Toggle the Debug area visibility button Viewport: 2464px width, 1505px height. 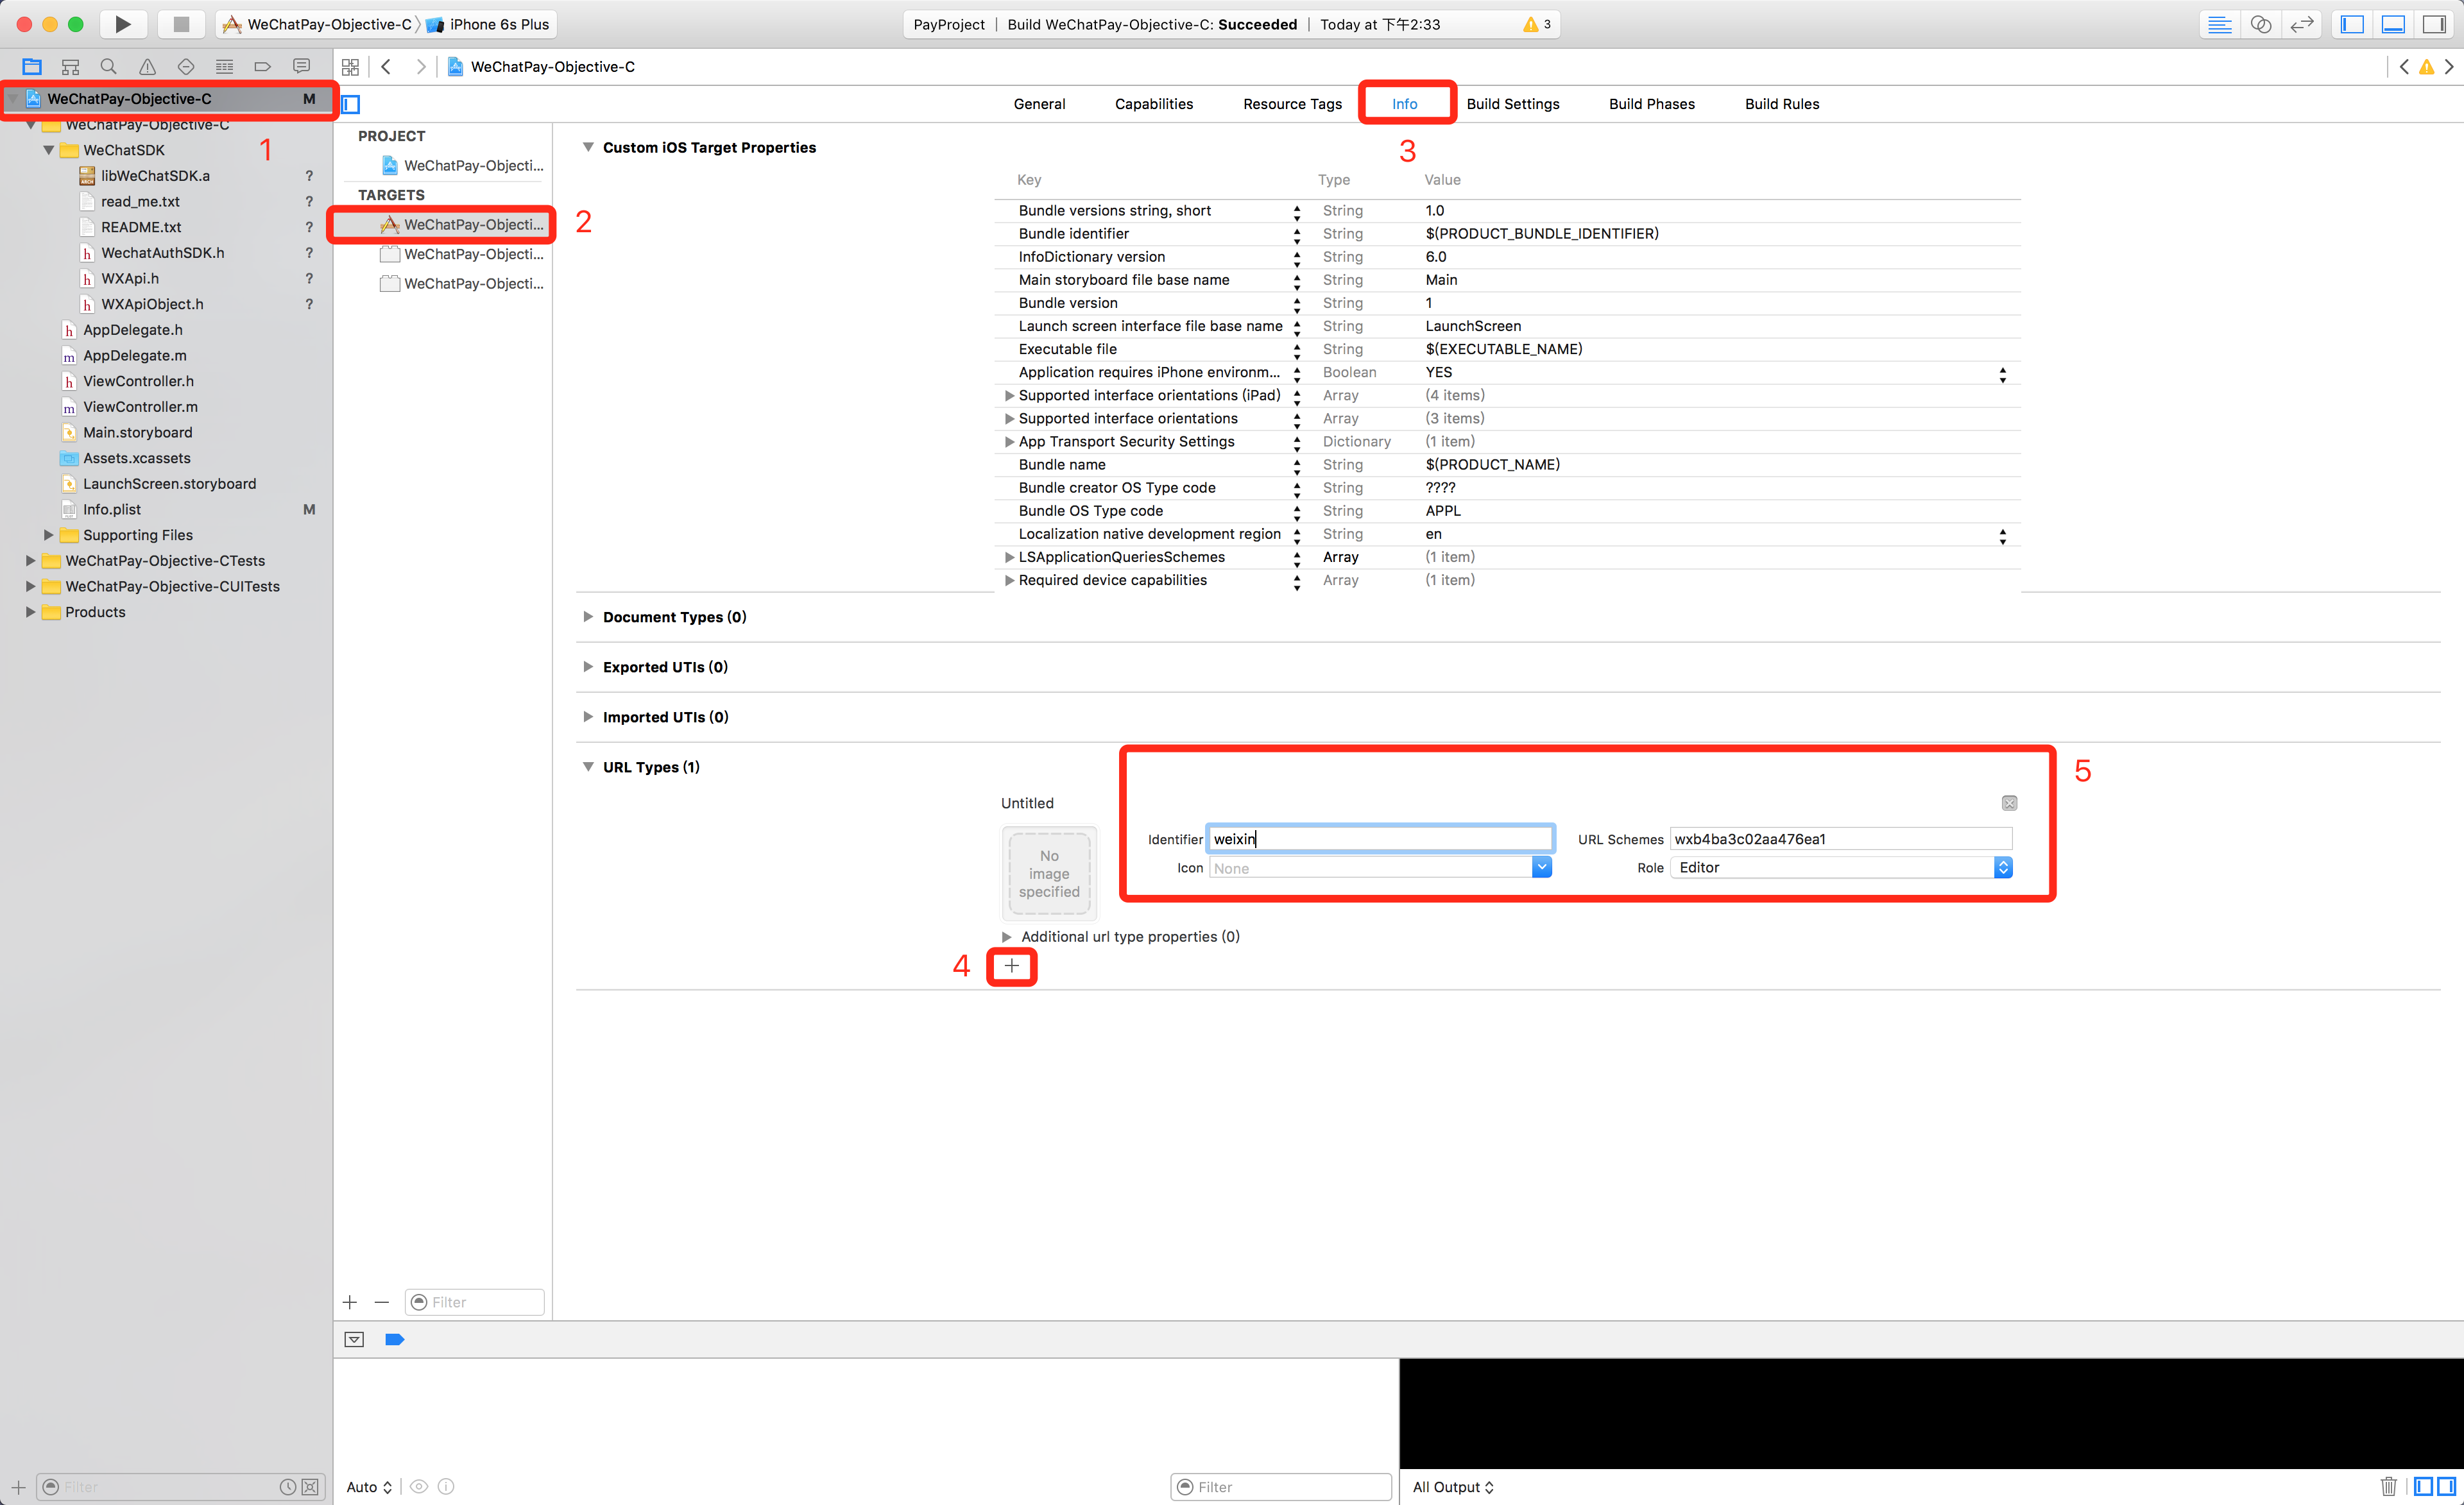(2393, 24)
